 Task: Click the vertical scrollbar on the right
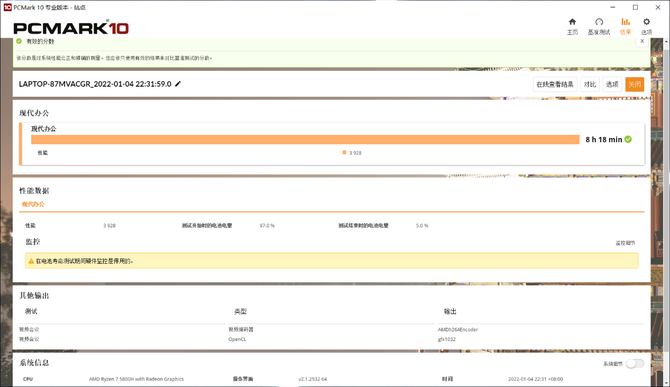pyautogui.click(x=666, y=212)
